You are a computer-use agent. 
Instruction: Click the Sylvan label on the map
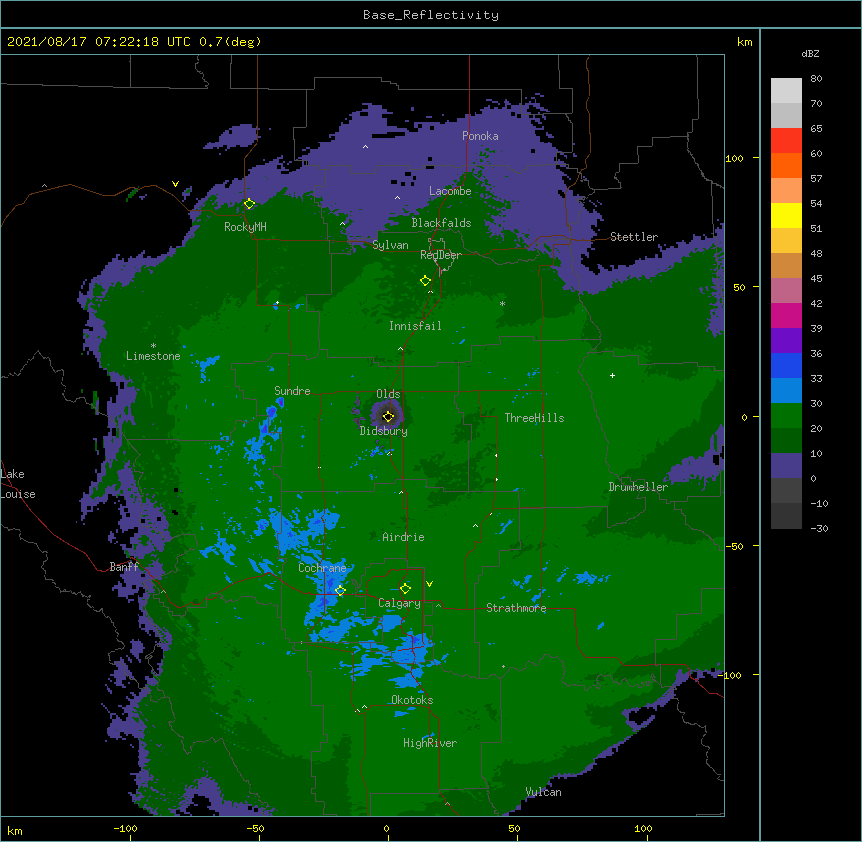(390, 245)
